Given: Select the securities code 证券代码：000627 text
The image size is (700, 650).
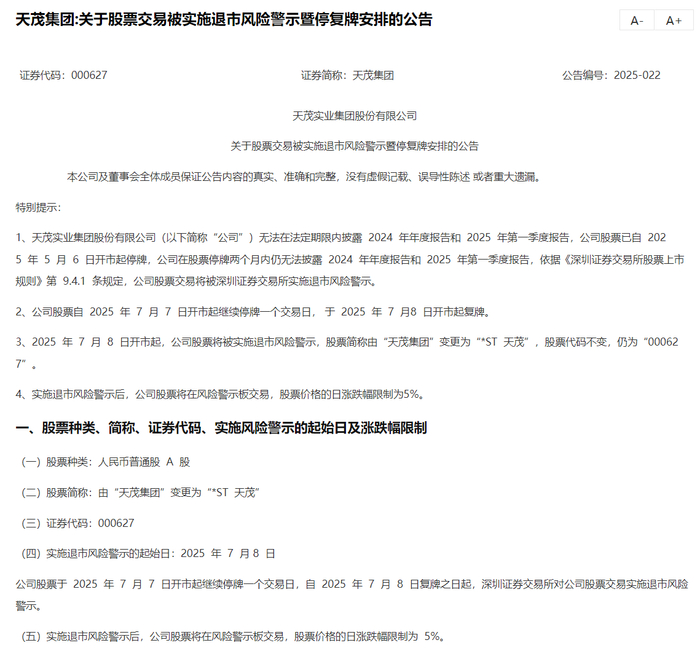Looking at the screenshot, I should click(x=63, y=75).
